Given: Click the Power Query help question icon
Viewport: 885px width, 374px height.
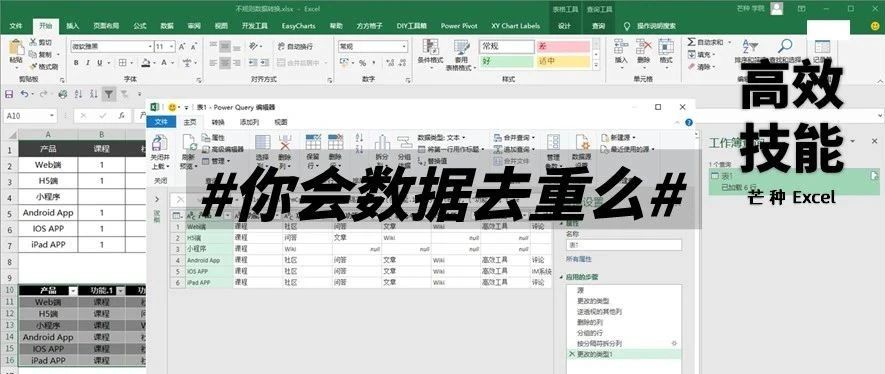Looking at the screenshot, I should (x=689, y=122).
